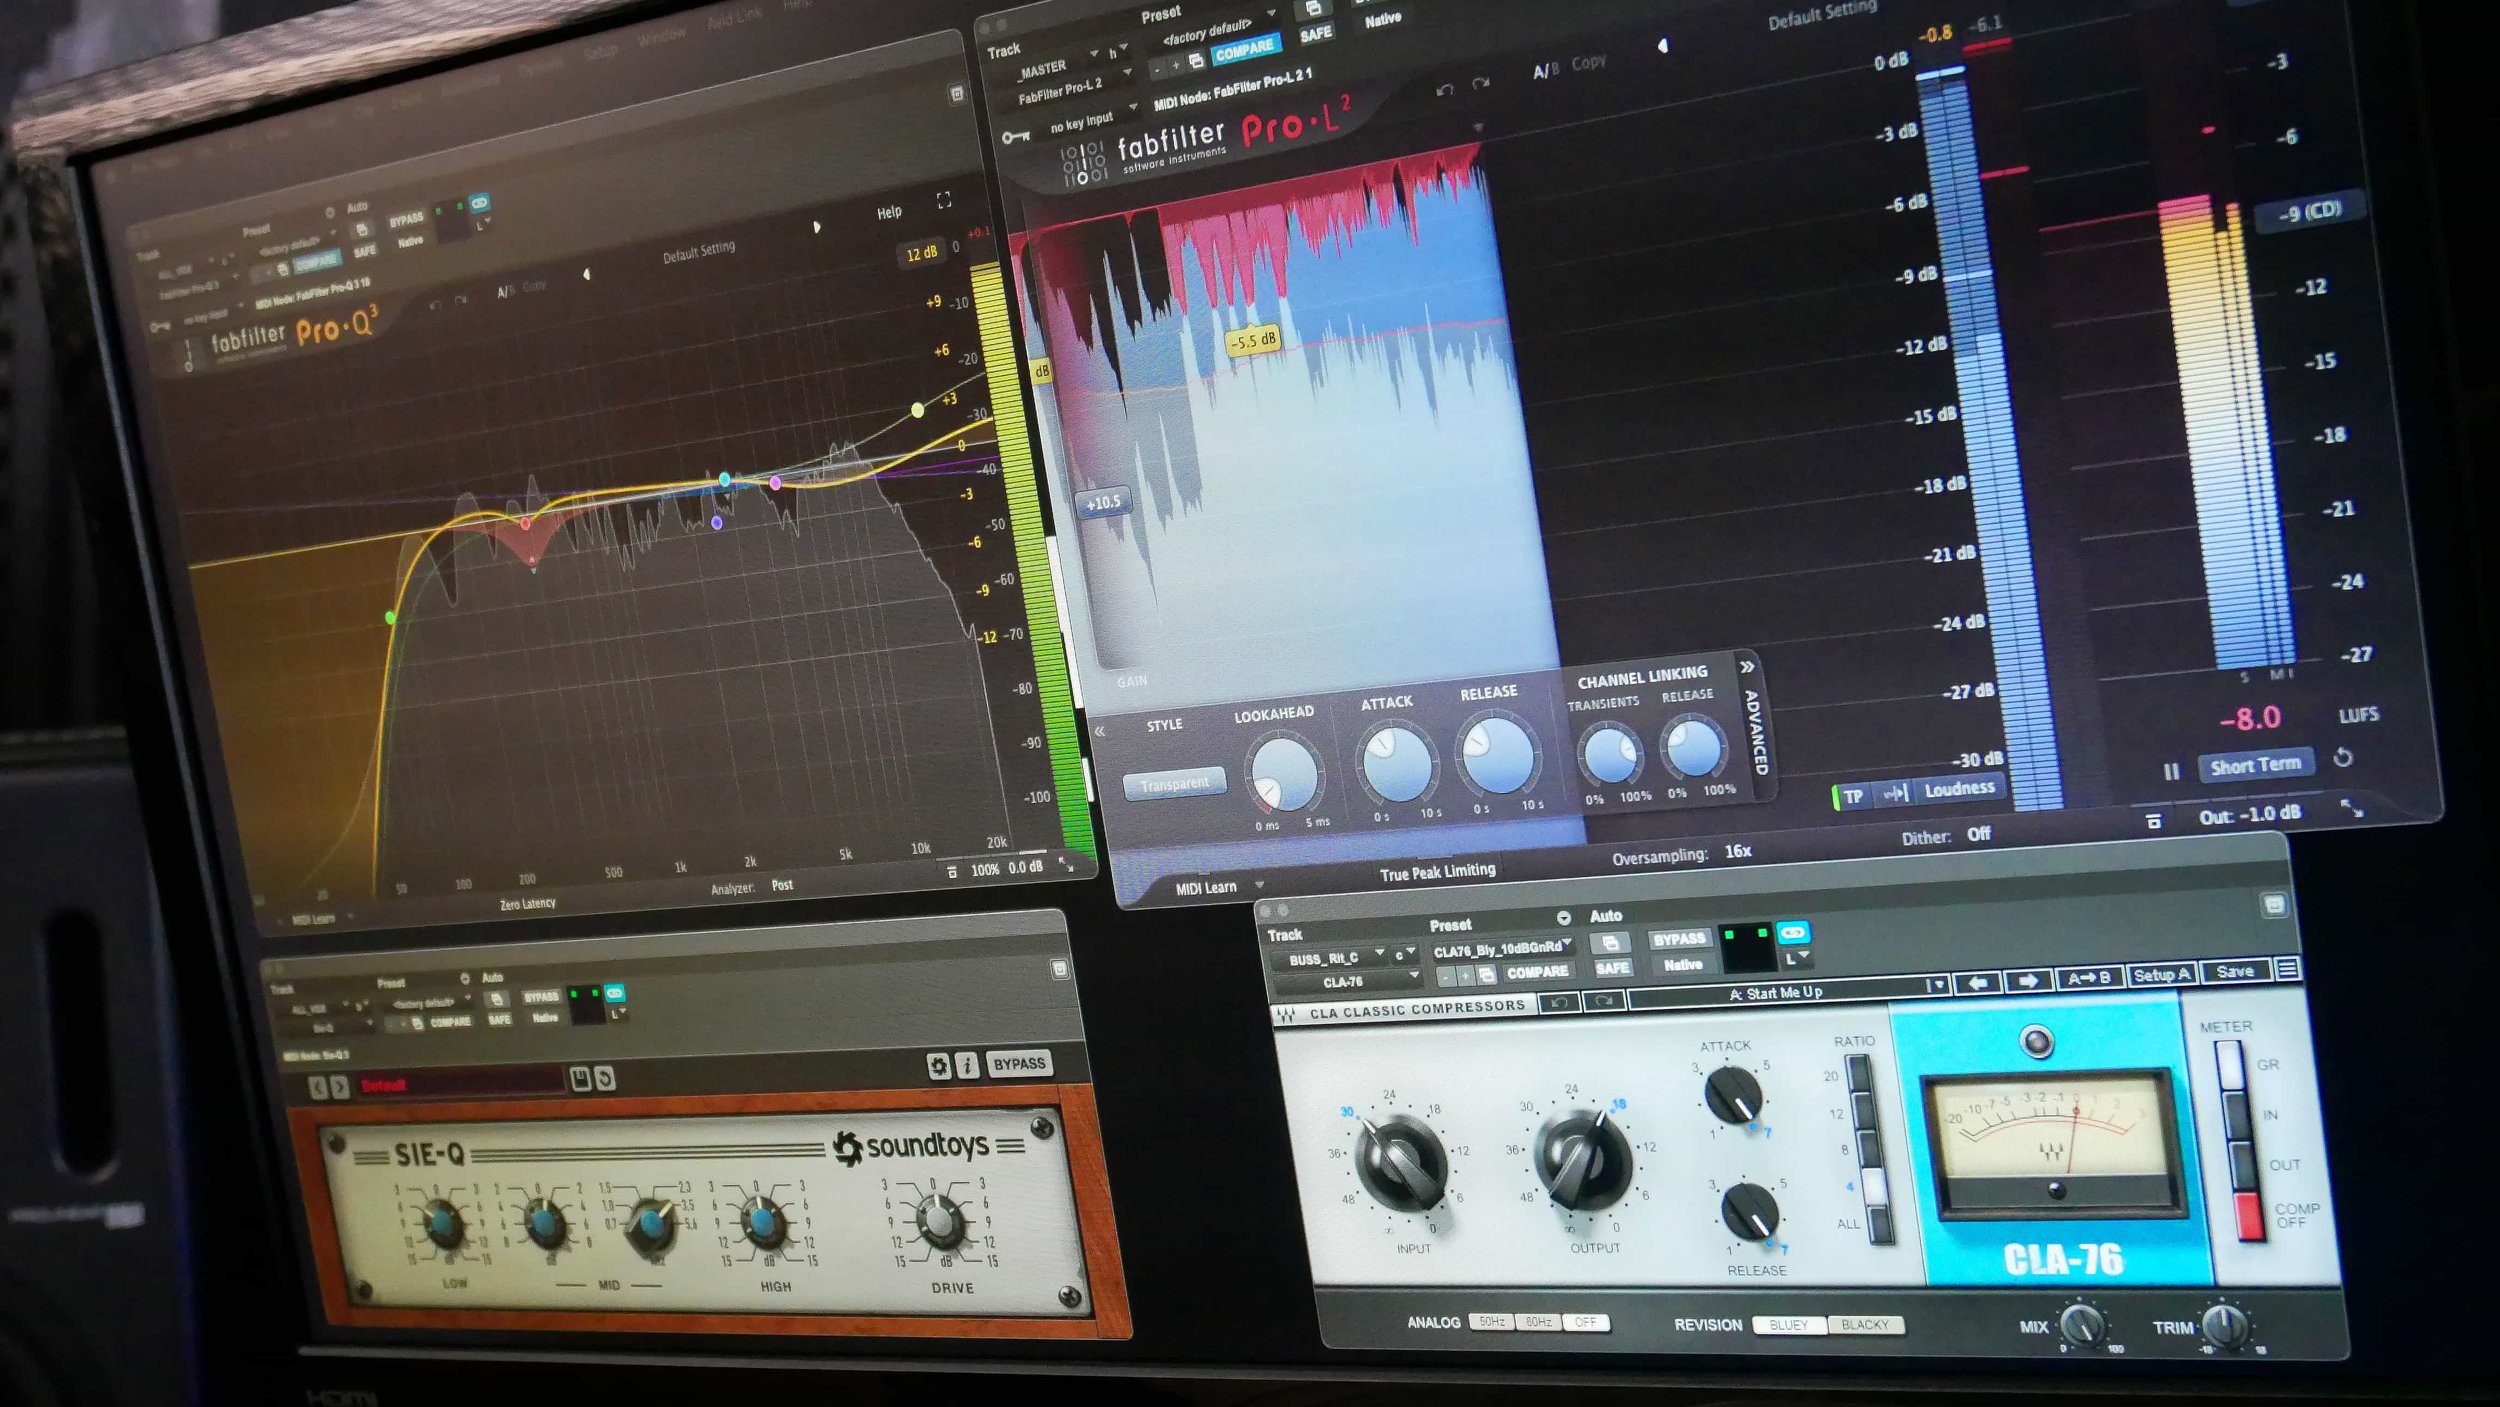Switch to the Loudness metering tab

click(1958, 789)
